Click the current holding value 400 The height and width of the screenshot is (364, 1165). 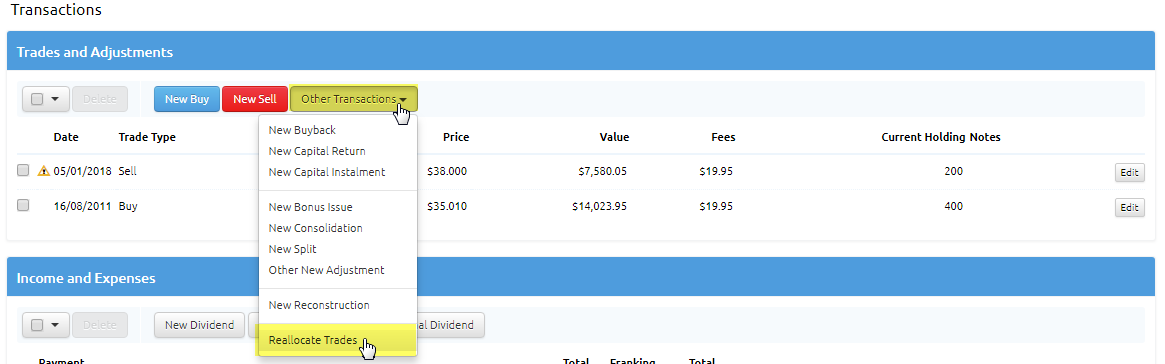click(953, 206)
